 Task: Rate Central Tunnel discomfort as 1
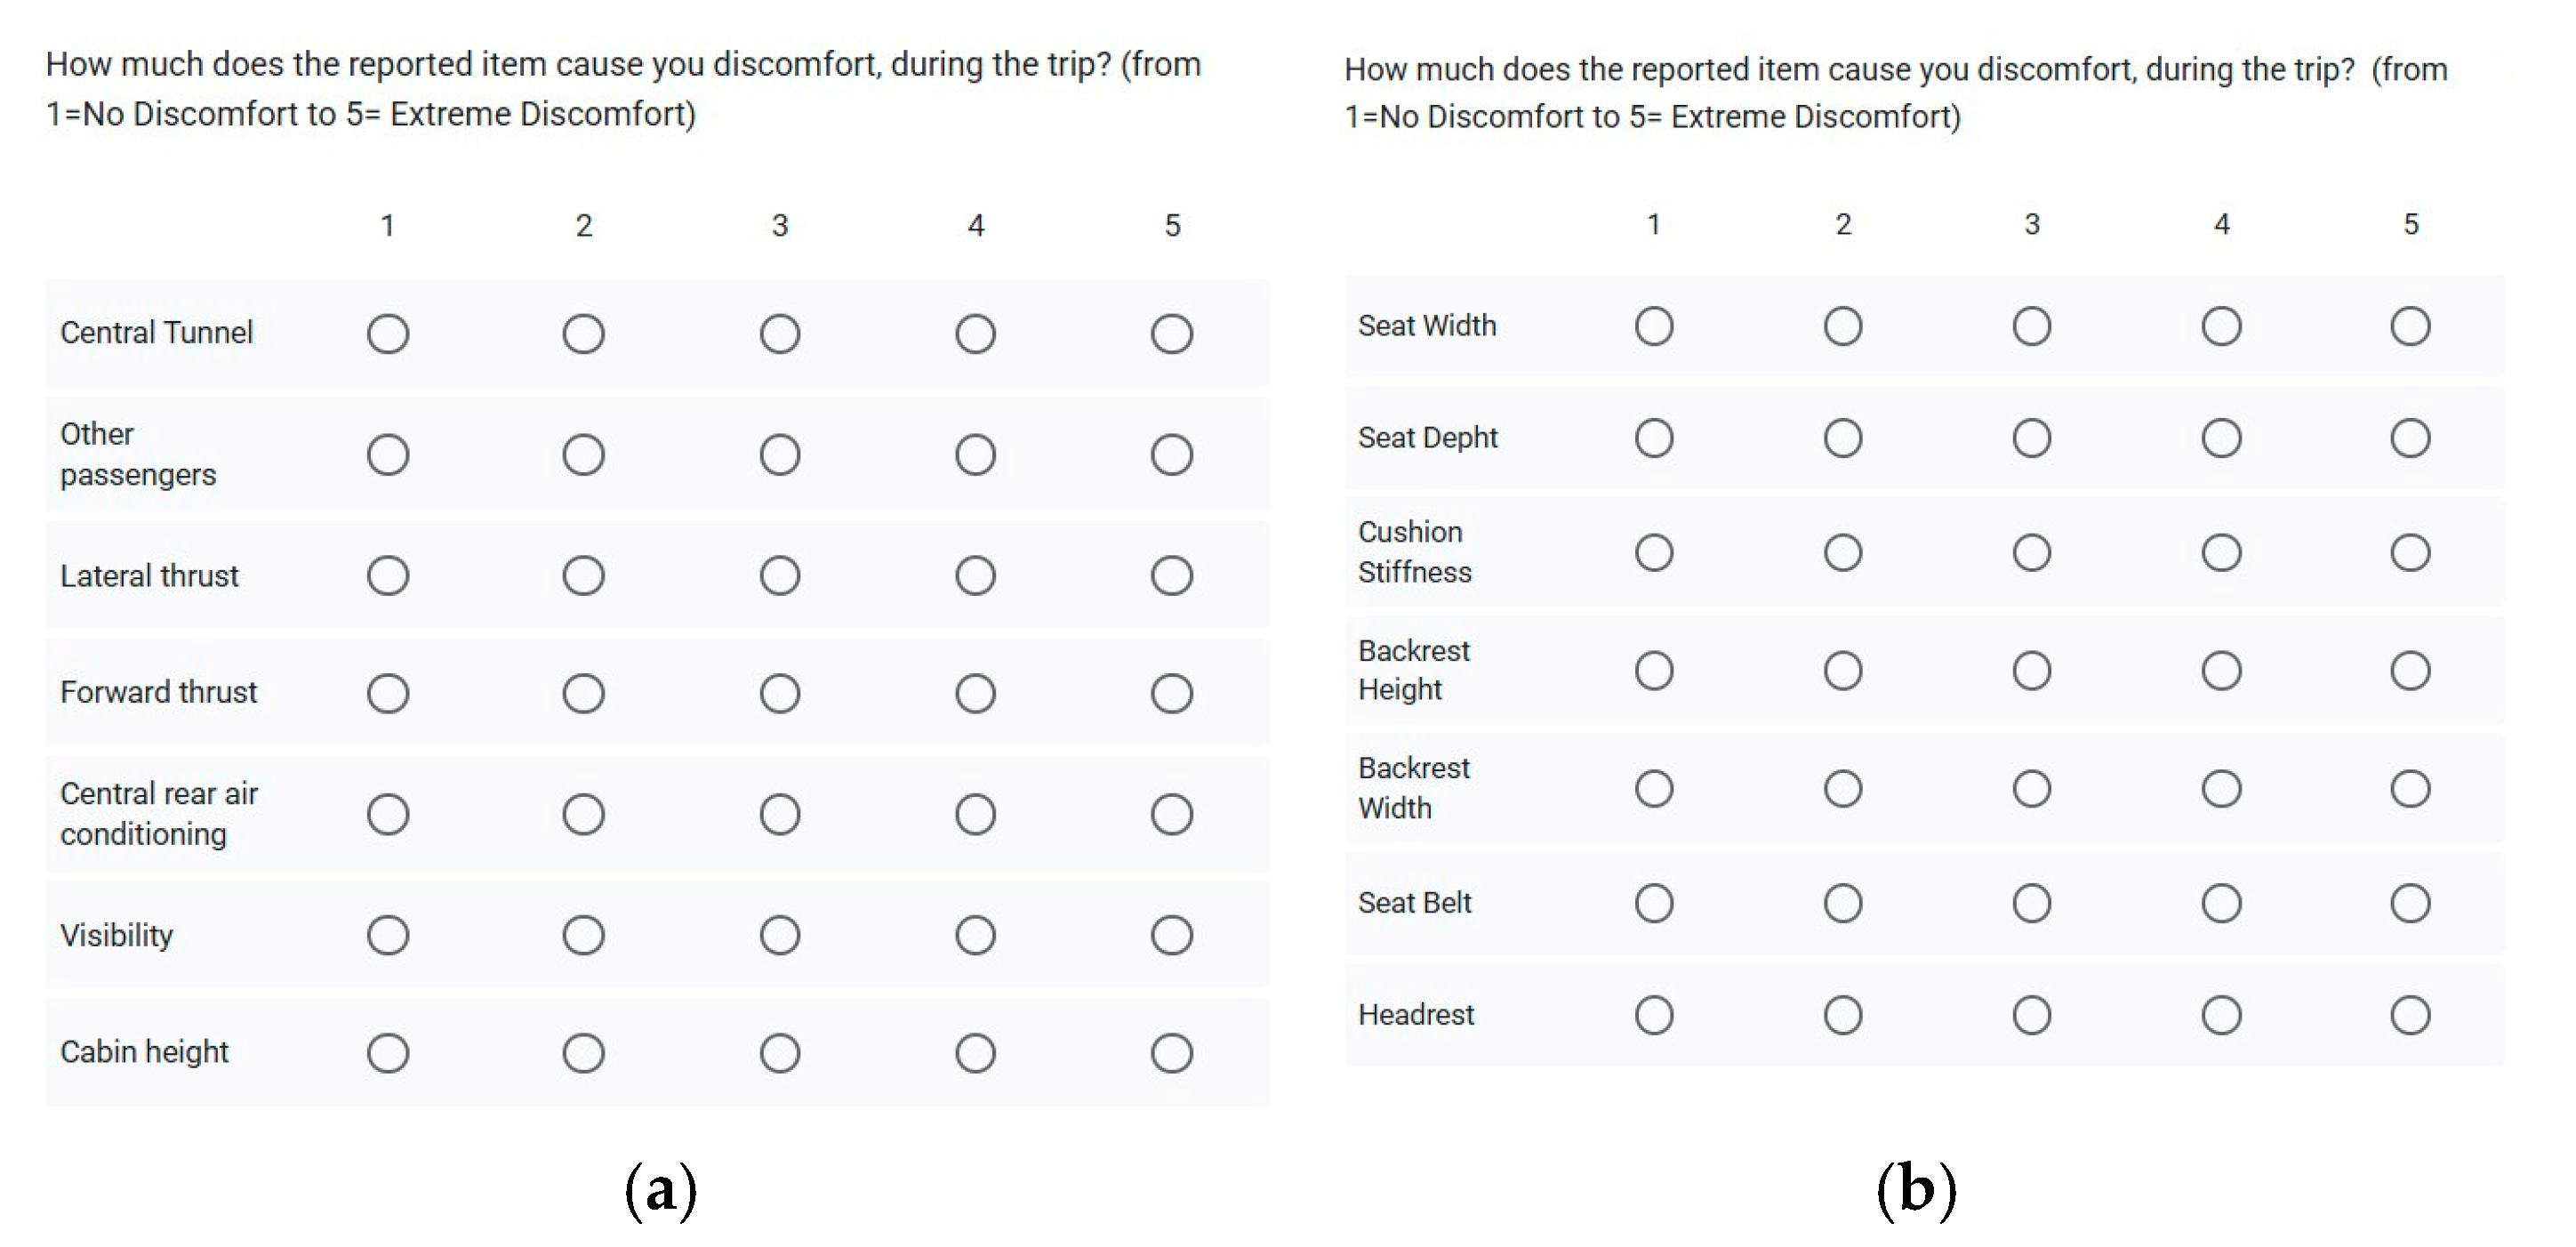coord(388,334)
